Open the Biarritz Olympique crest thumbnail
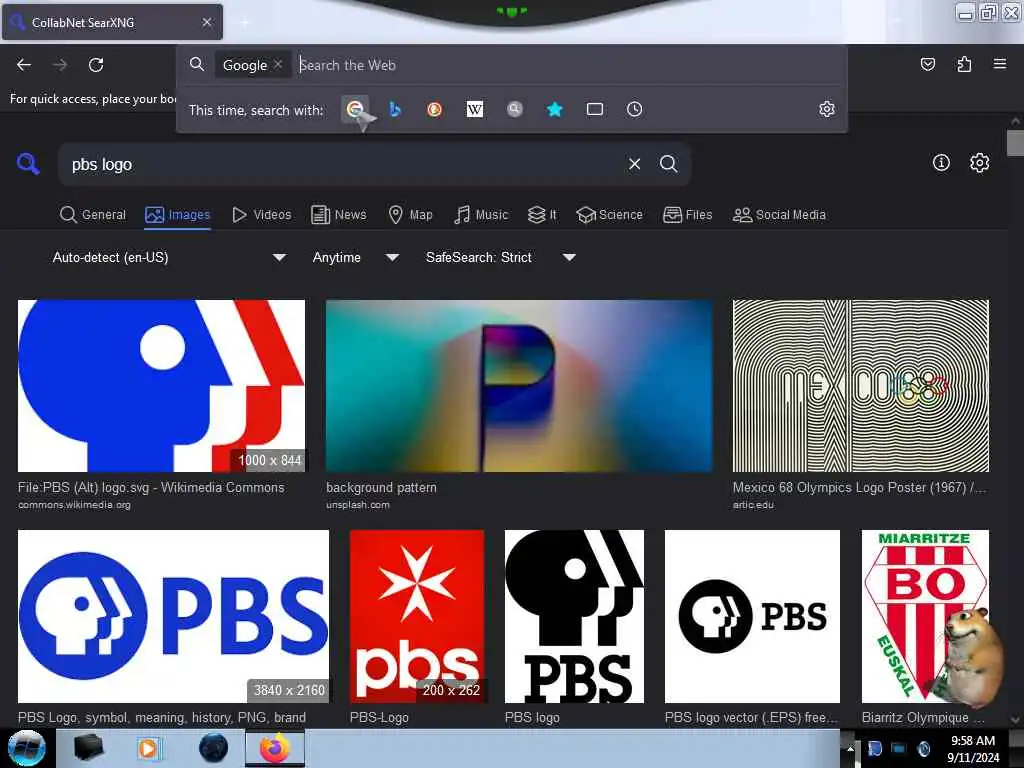The height and width of the screenshot is (768, 1024). [925, 616]
